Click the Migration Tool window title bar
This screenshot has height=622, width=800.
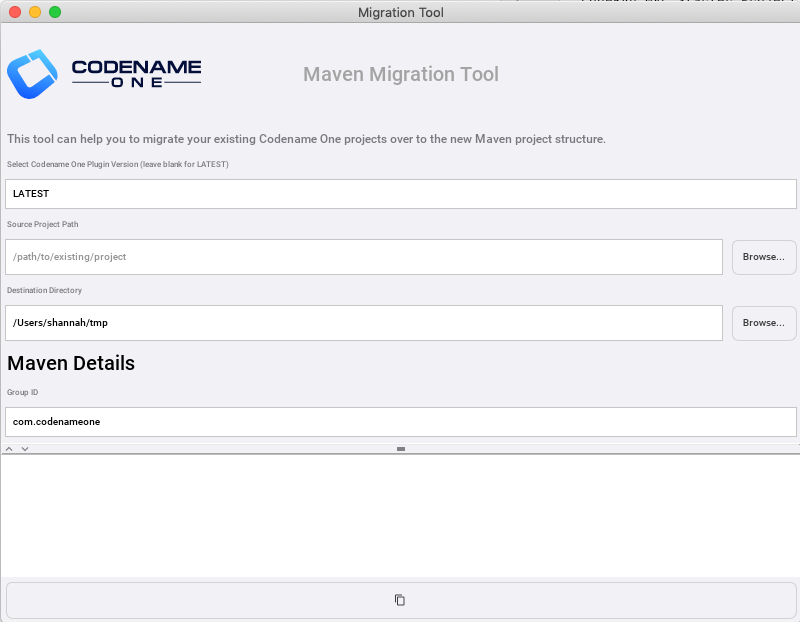[400, 12]
